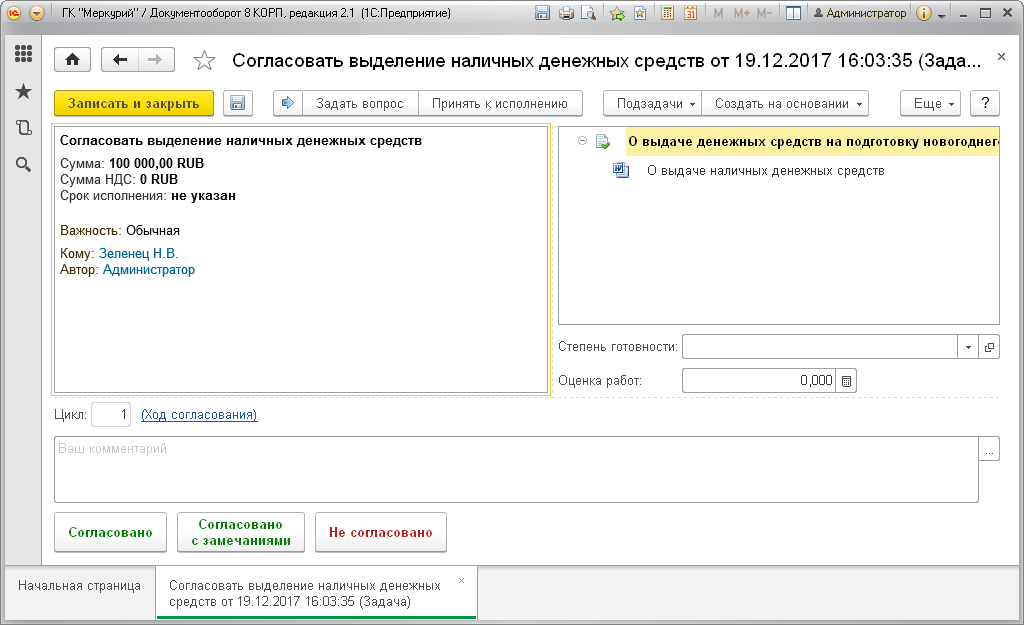Open the Создать на основании dropdown
Image resolution: width=1024 pixels, height=625 pixels.
pyautogui.click(x=786, y=103)
